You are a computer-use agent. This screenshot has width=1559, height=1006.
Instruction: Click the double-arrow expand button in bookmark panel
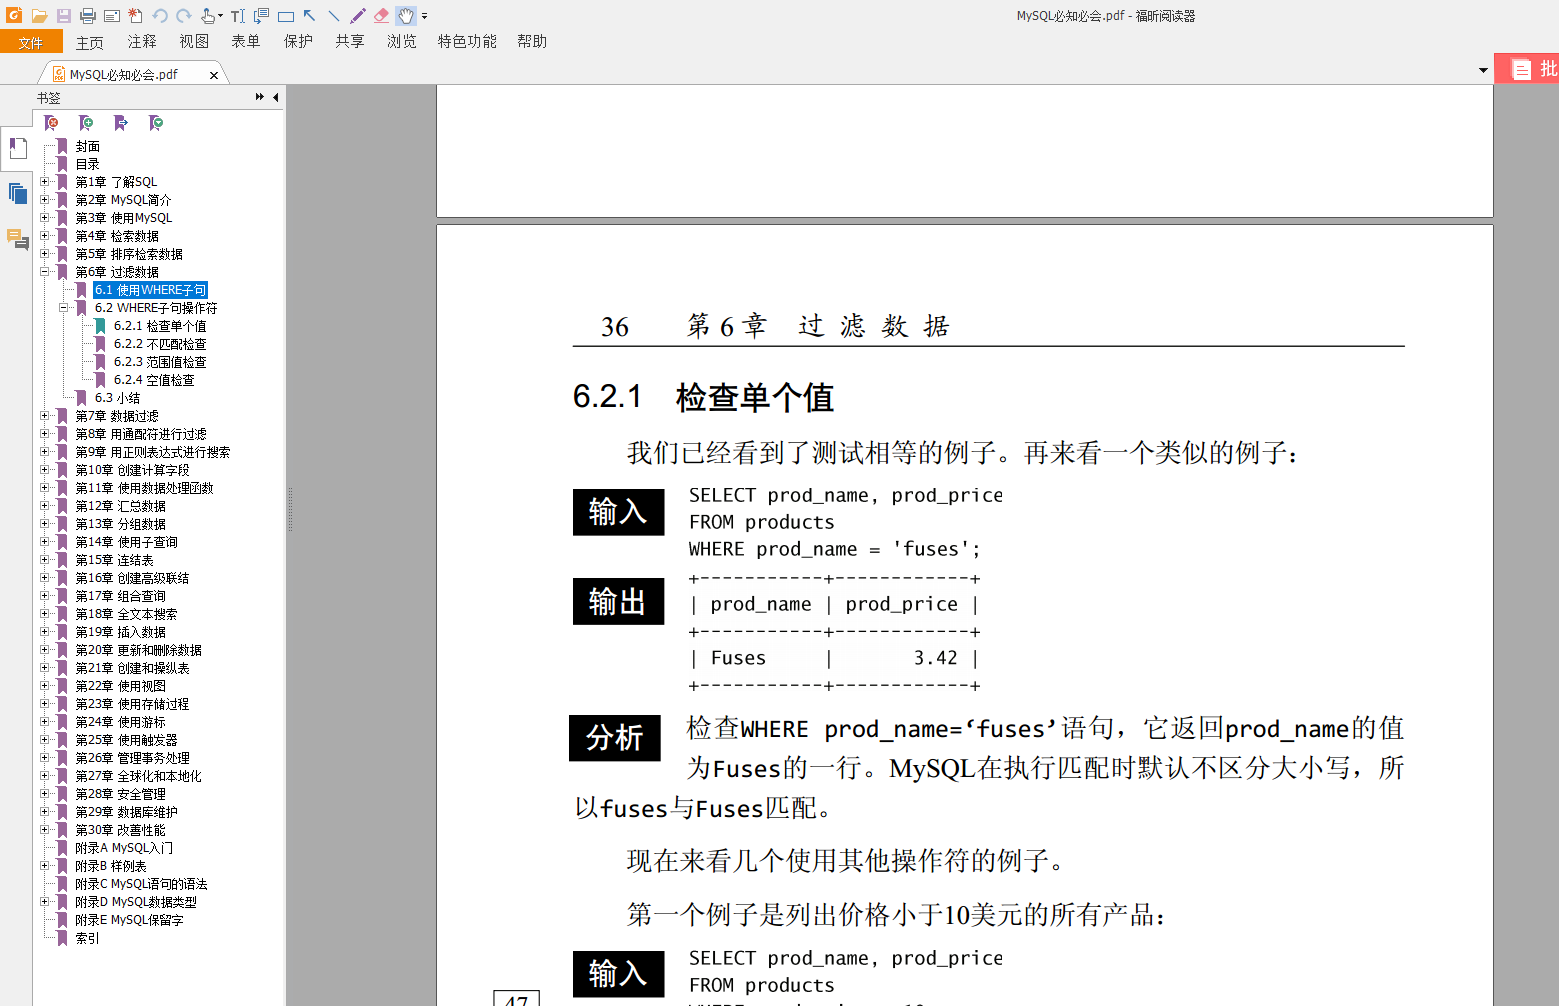(x=260, y=97)
